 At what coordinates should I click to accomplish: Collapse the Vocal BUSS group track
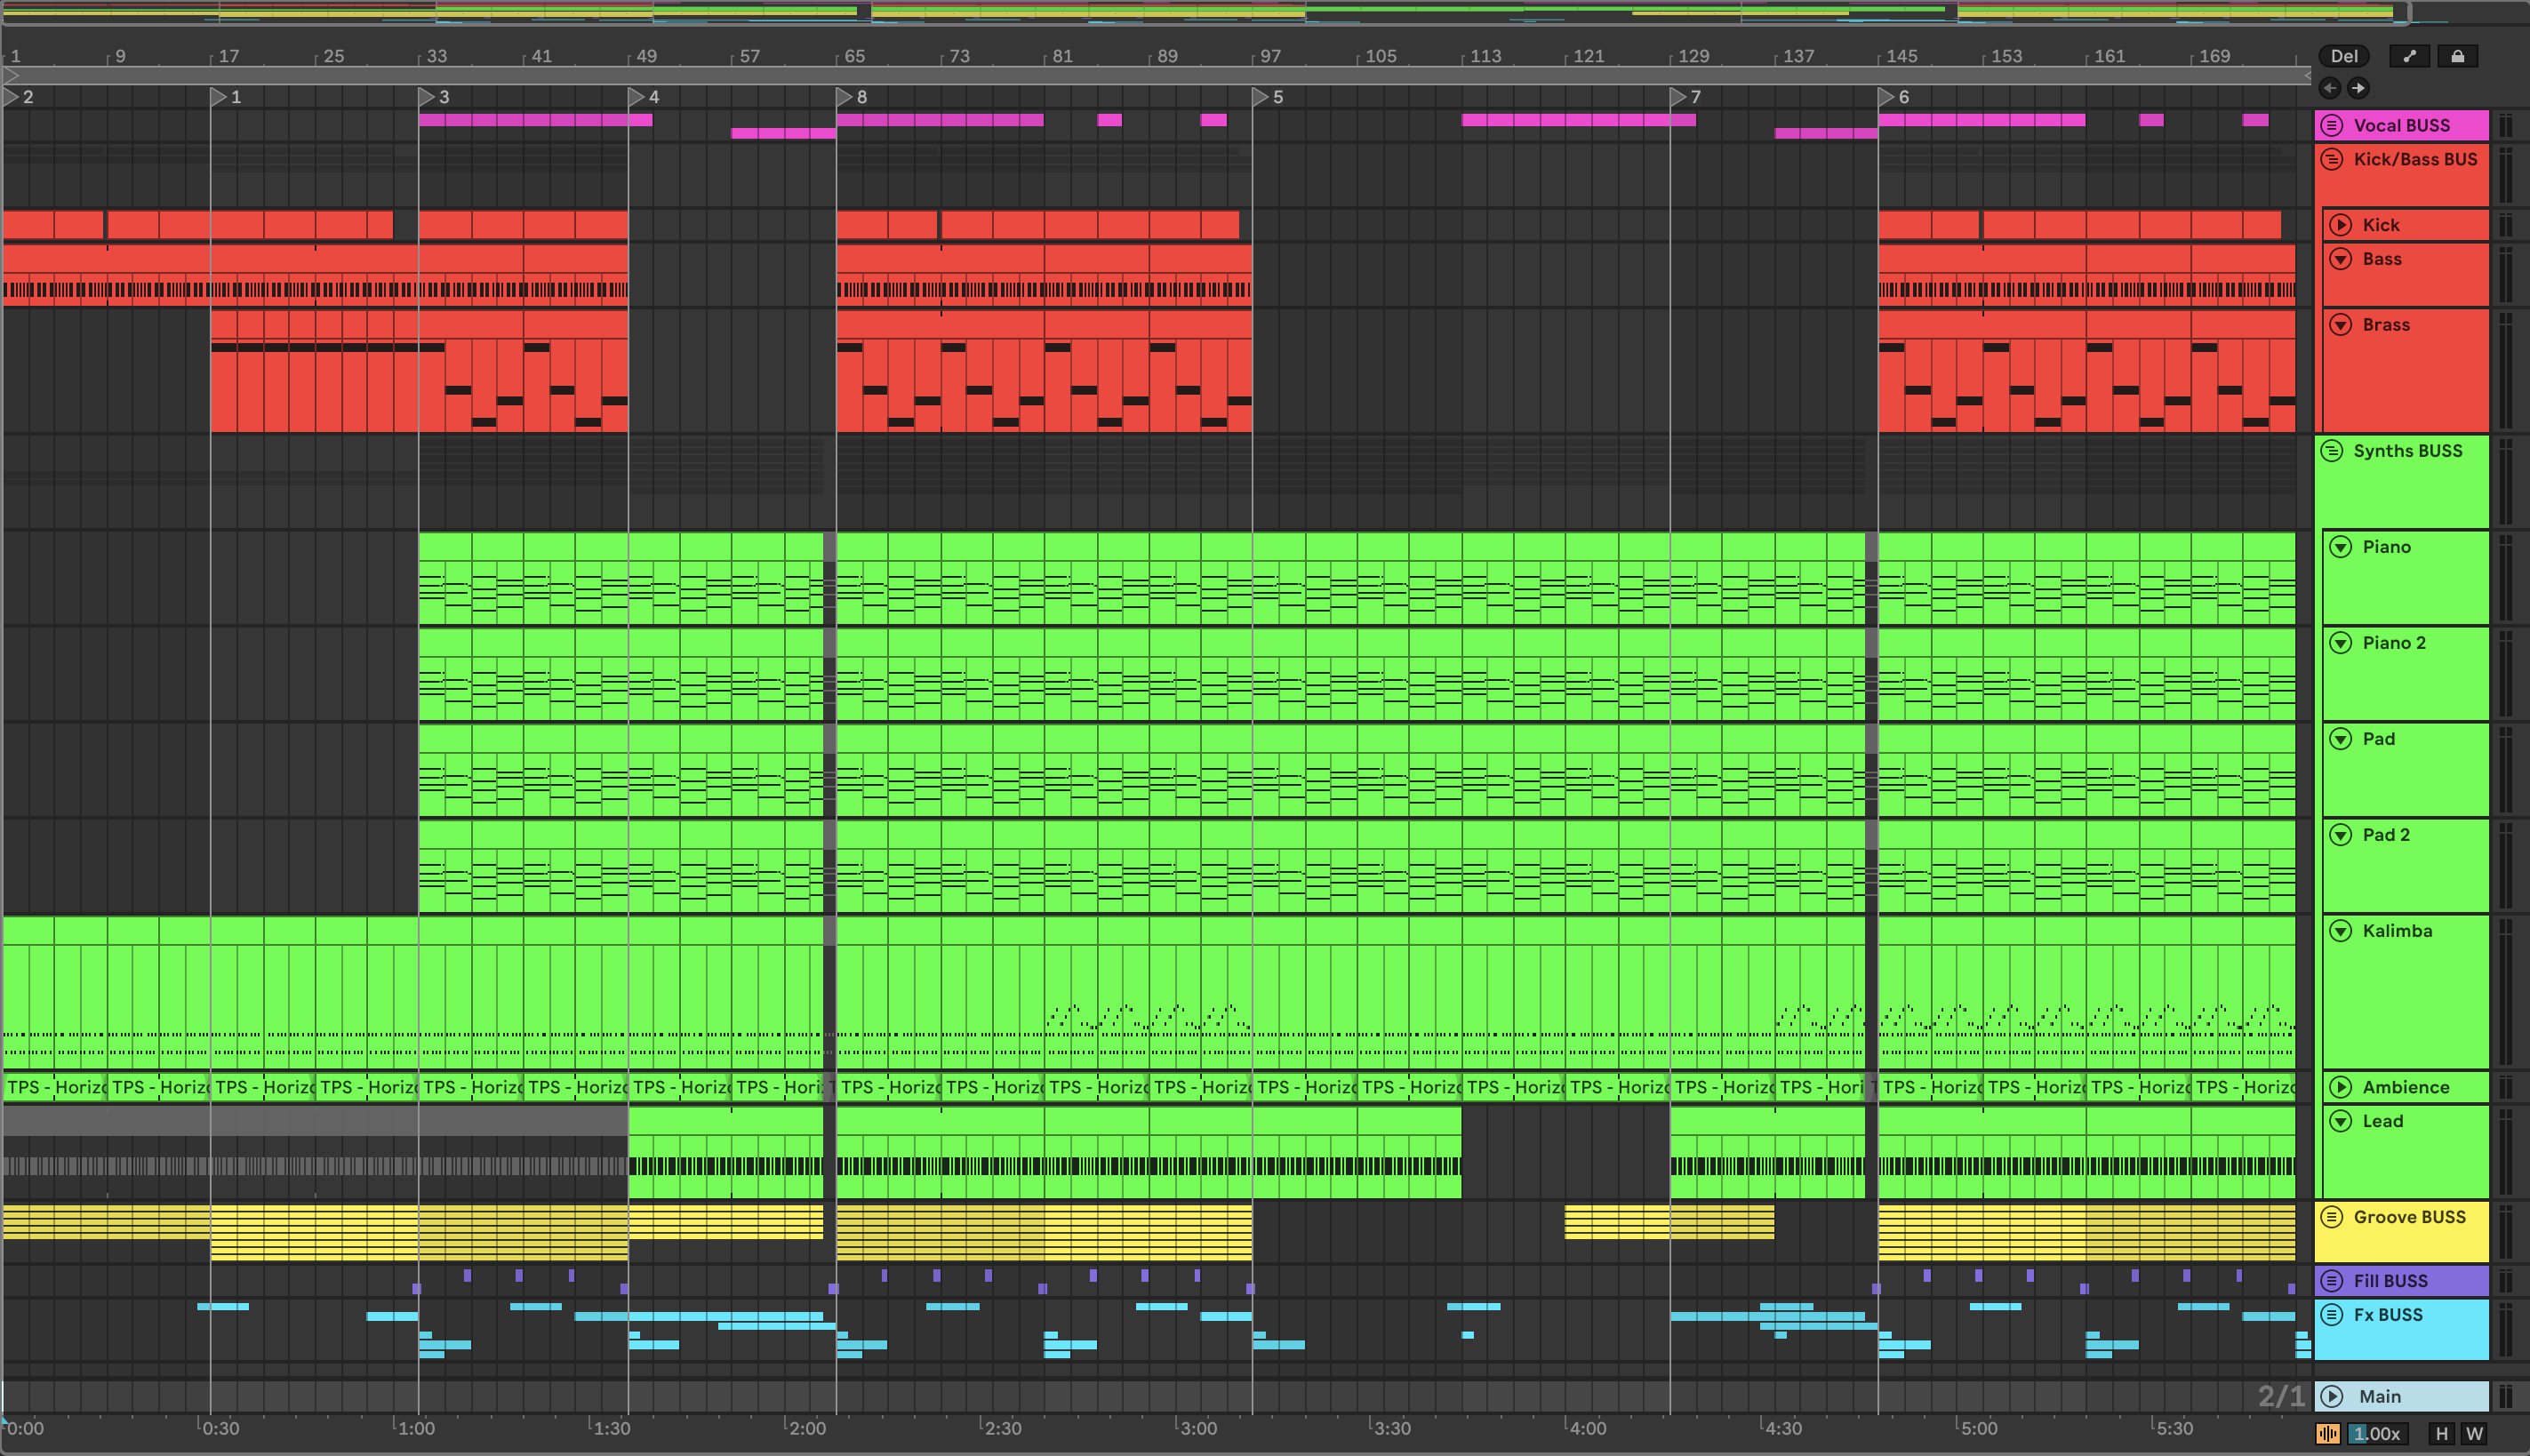click(x=2332, y=125)
